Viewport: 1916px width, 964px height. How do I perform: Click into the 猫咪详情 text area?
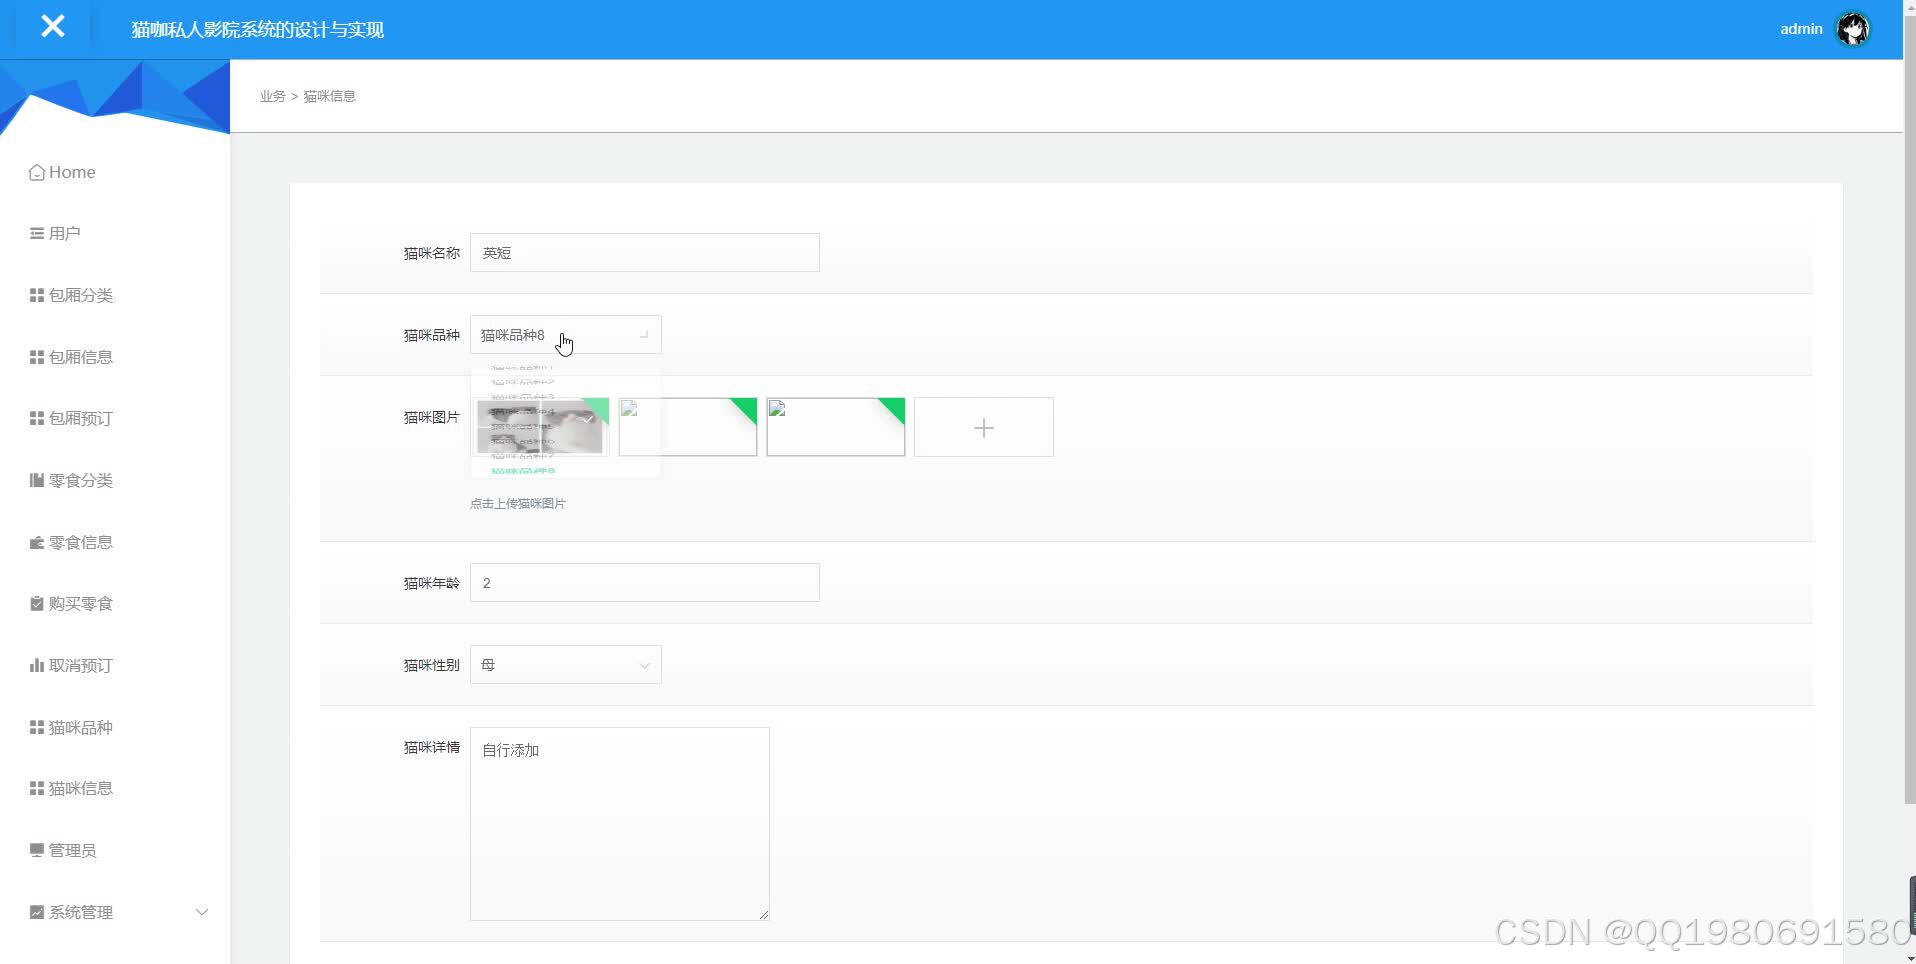620,824
